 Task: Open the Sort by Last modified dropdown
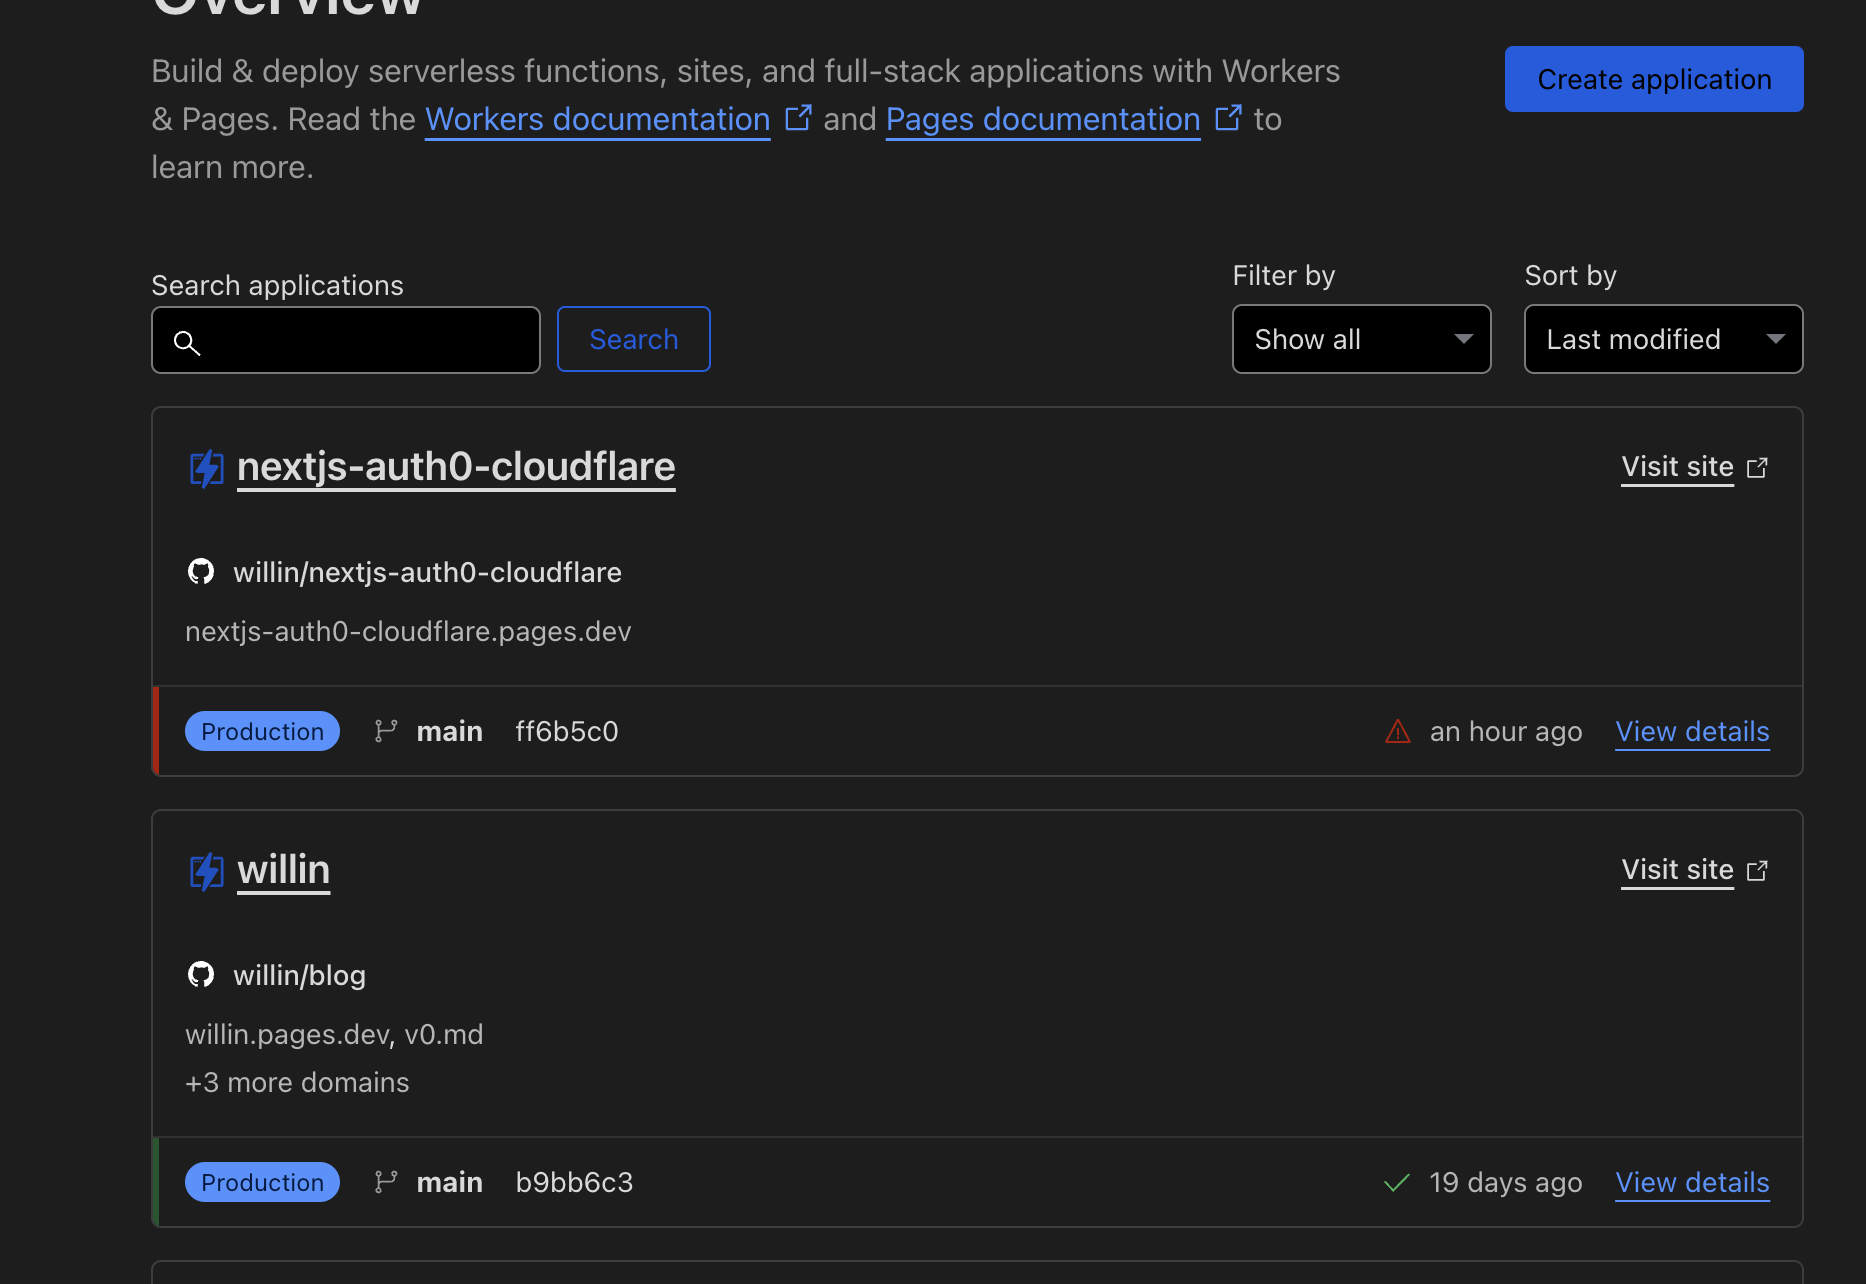click(x=1663, y=340)
